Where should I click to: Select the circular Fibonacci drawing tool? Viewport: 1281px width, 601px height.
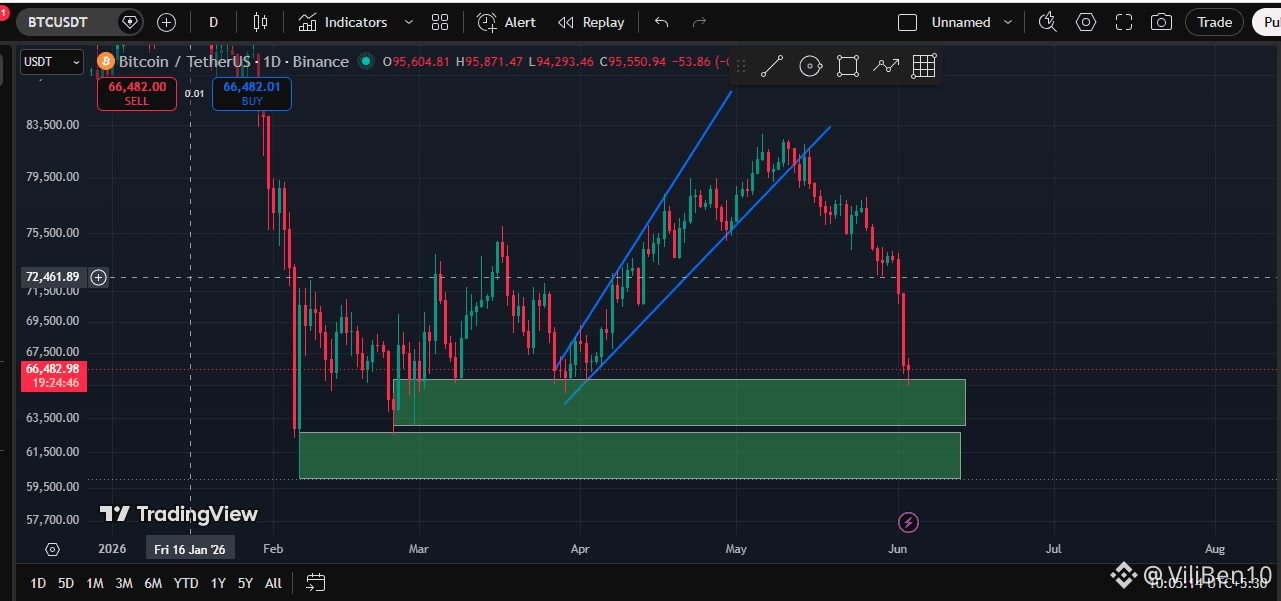[x=810, y=67]
